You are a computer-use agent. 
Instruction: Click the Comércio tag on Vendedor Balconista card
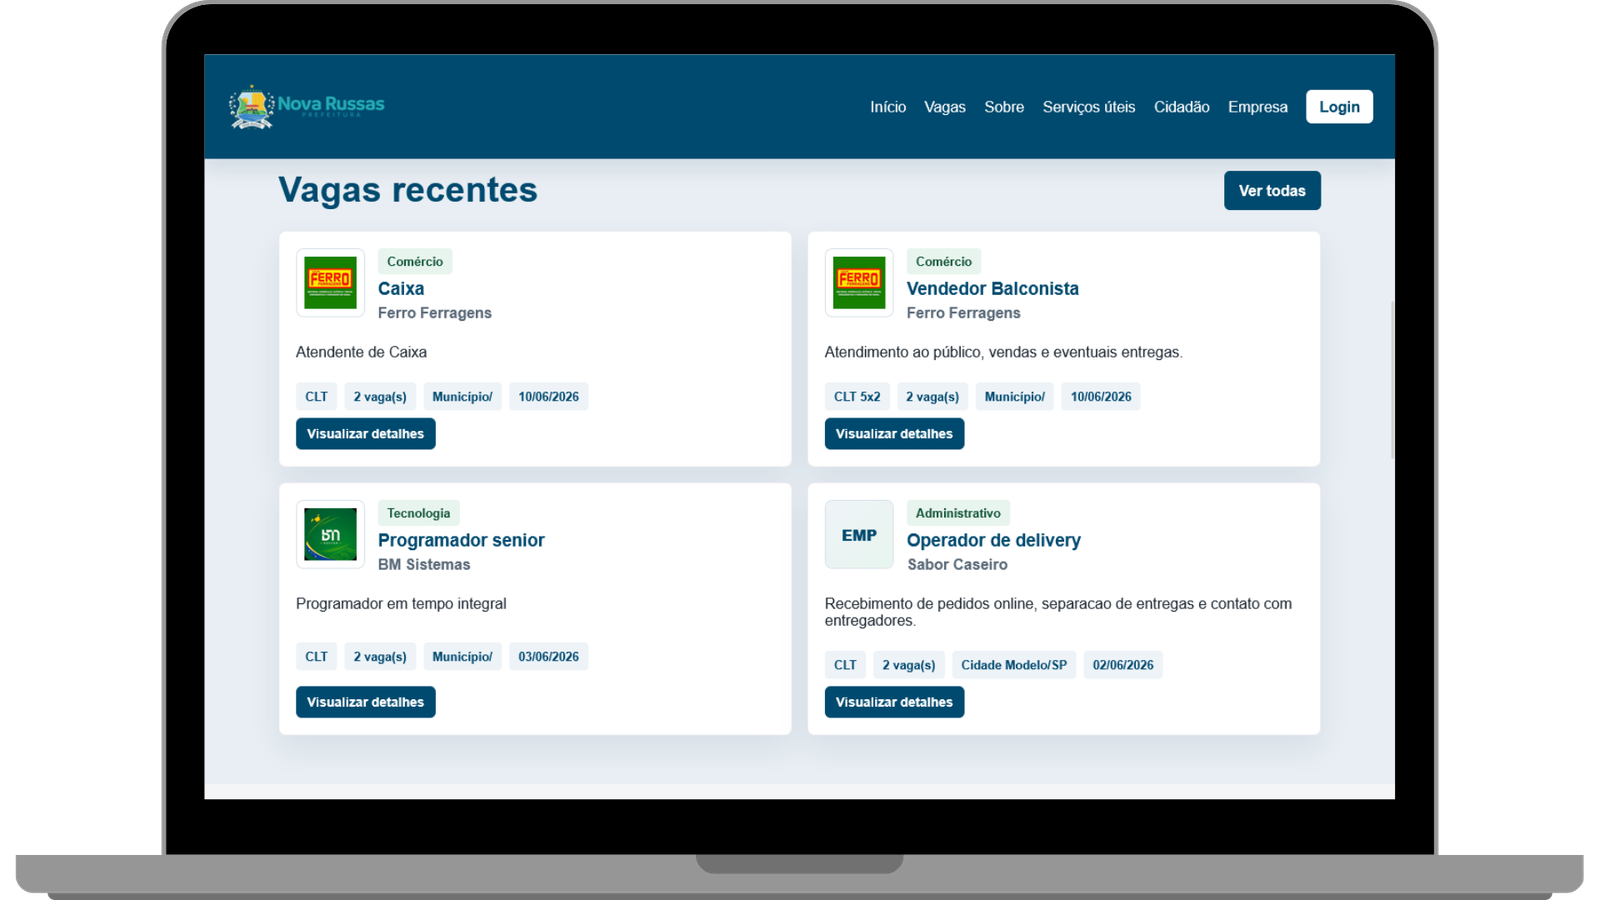944,262
